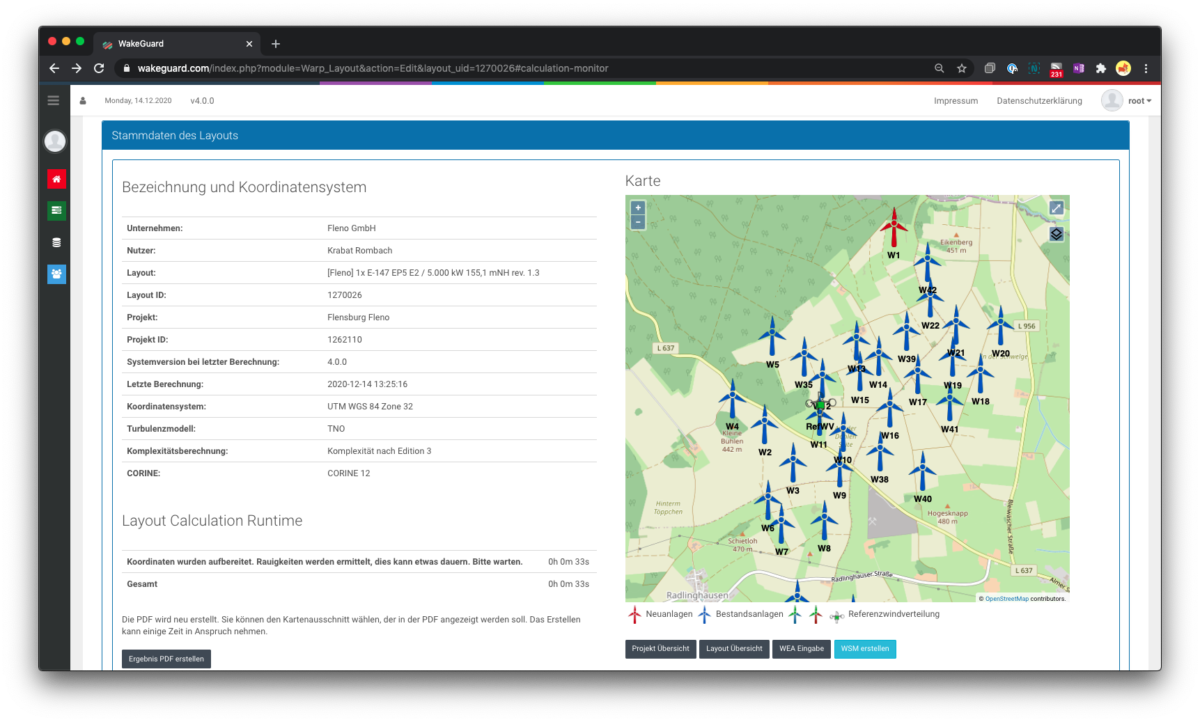Bookmark page with the star icon
The image size is (1200, 722).
[x=962, y=68]
